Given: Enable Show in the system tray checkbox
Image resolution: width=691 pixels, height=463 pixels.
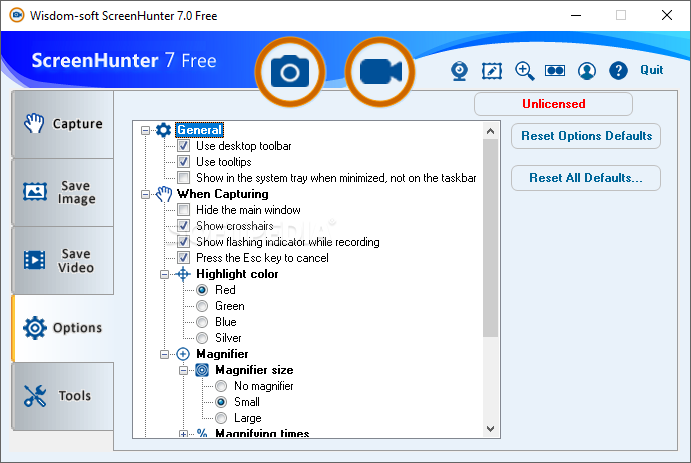Looking at the screenshot, I should click(x=183, y=178).
